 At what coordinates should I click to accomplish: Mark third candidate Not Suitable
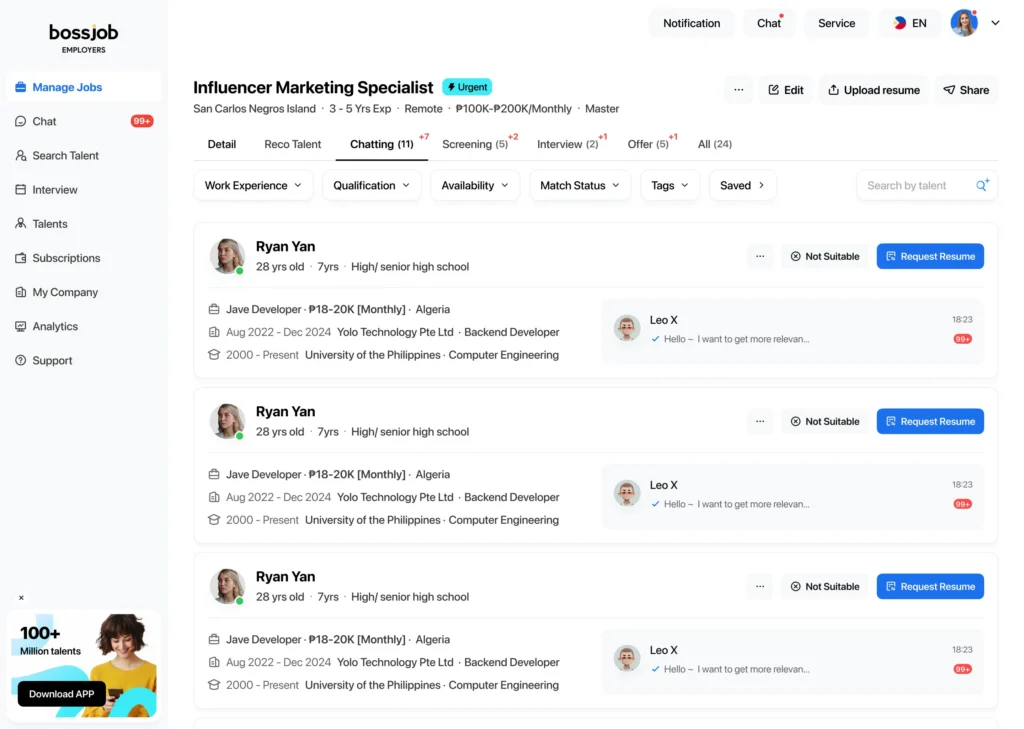point(825,587)
